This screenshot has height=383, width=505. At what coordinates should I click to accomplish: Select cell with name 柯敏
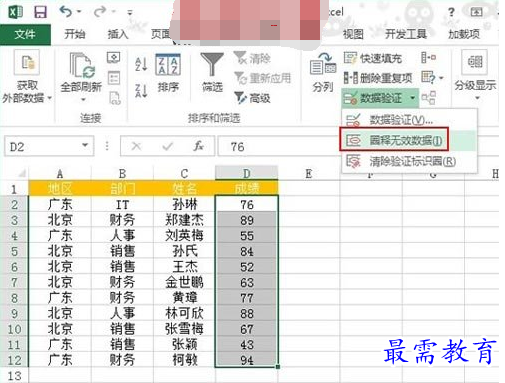tap(184, 360)
